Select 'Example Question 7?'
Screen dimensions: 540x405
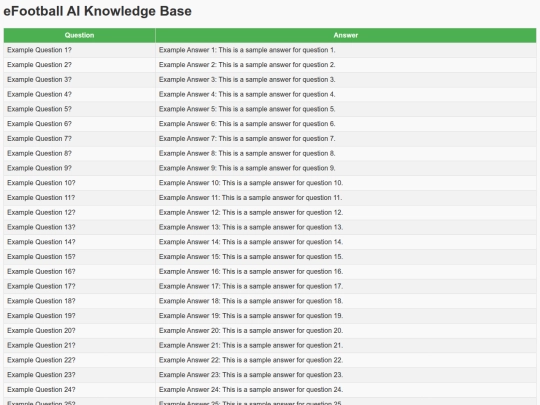coord(80,139)
